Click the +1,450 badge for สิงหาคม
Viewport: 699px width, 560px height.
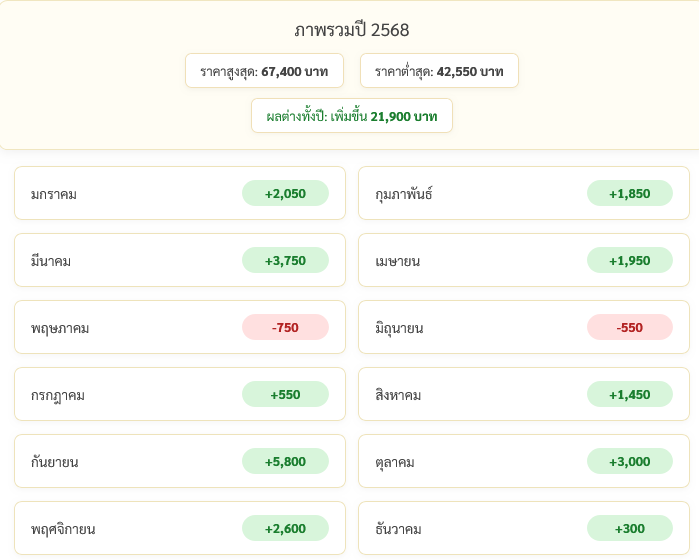coord(629,395)
